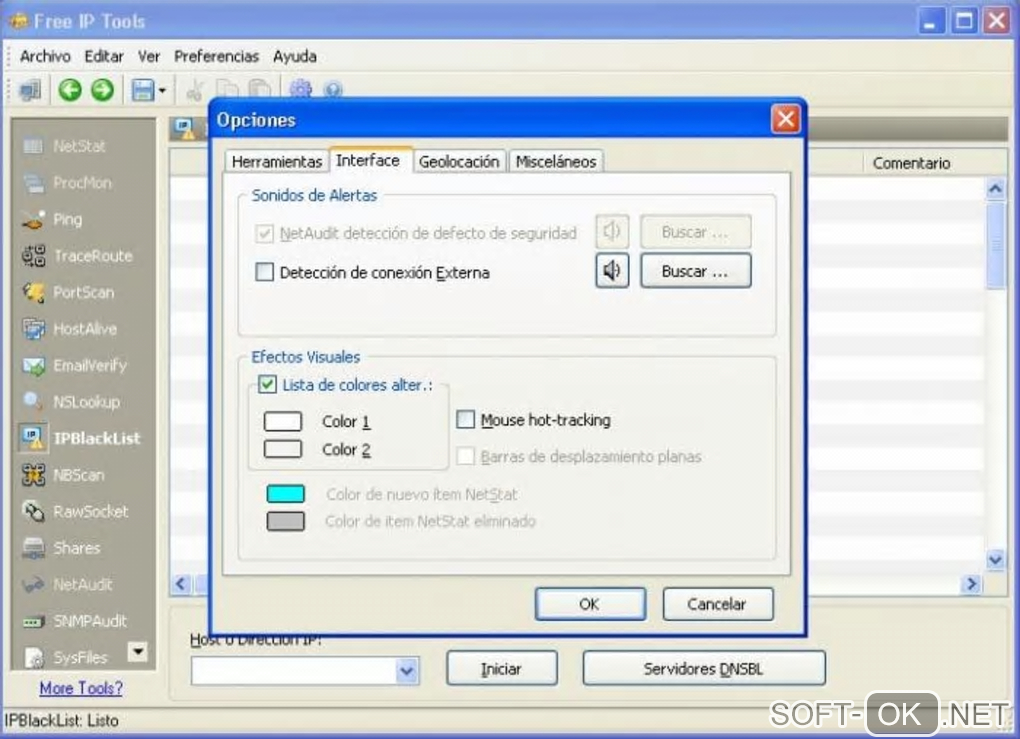
Task: Click the paste clipboard toolbar icon
Action: (261, 90)
